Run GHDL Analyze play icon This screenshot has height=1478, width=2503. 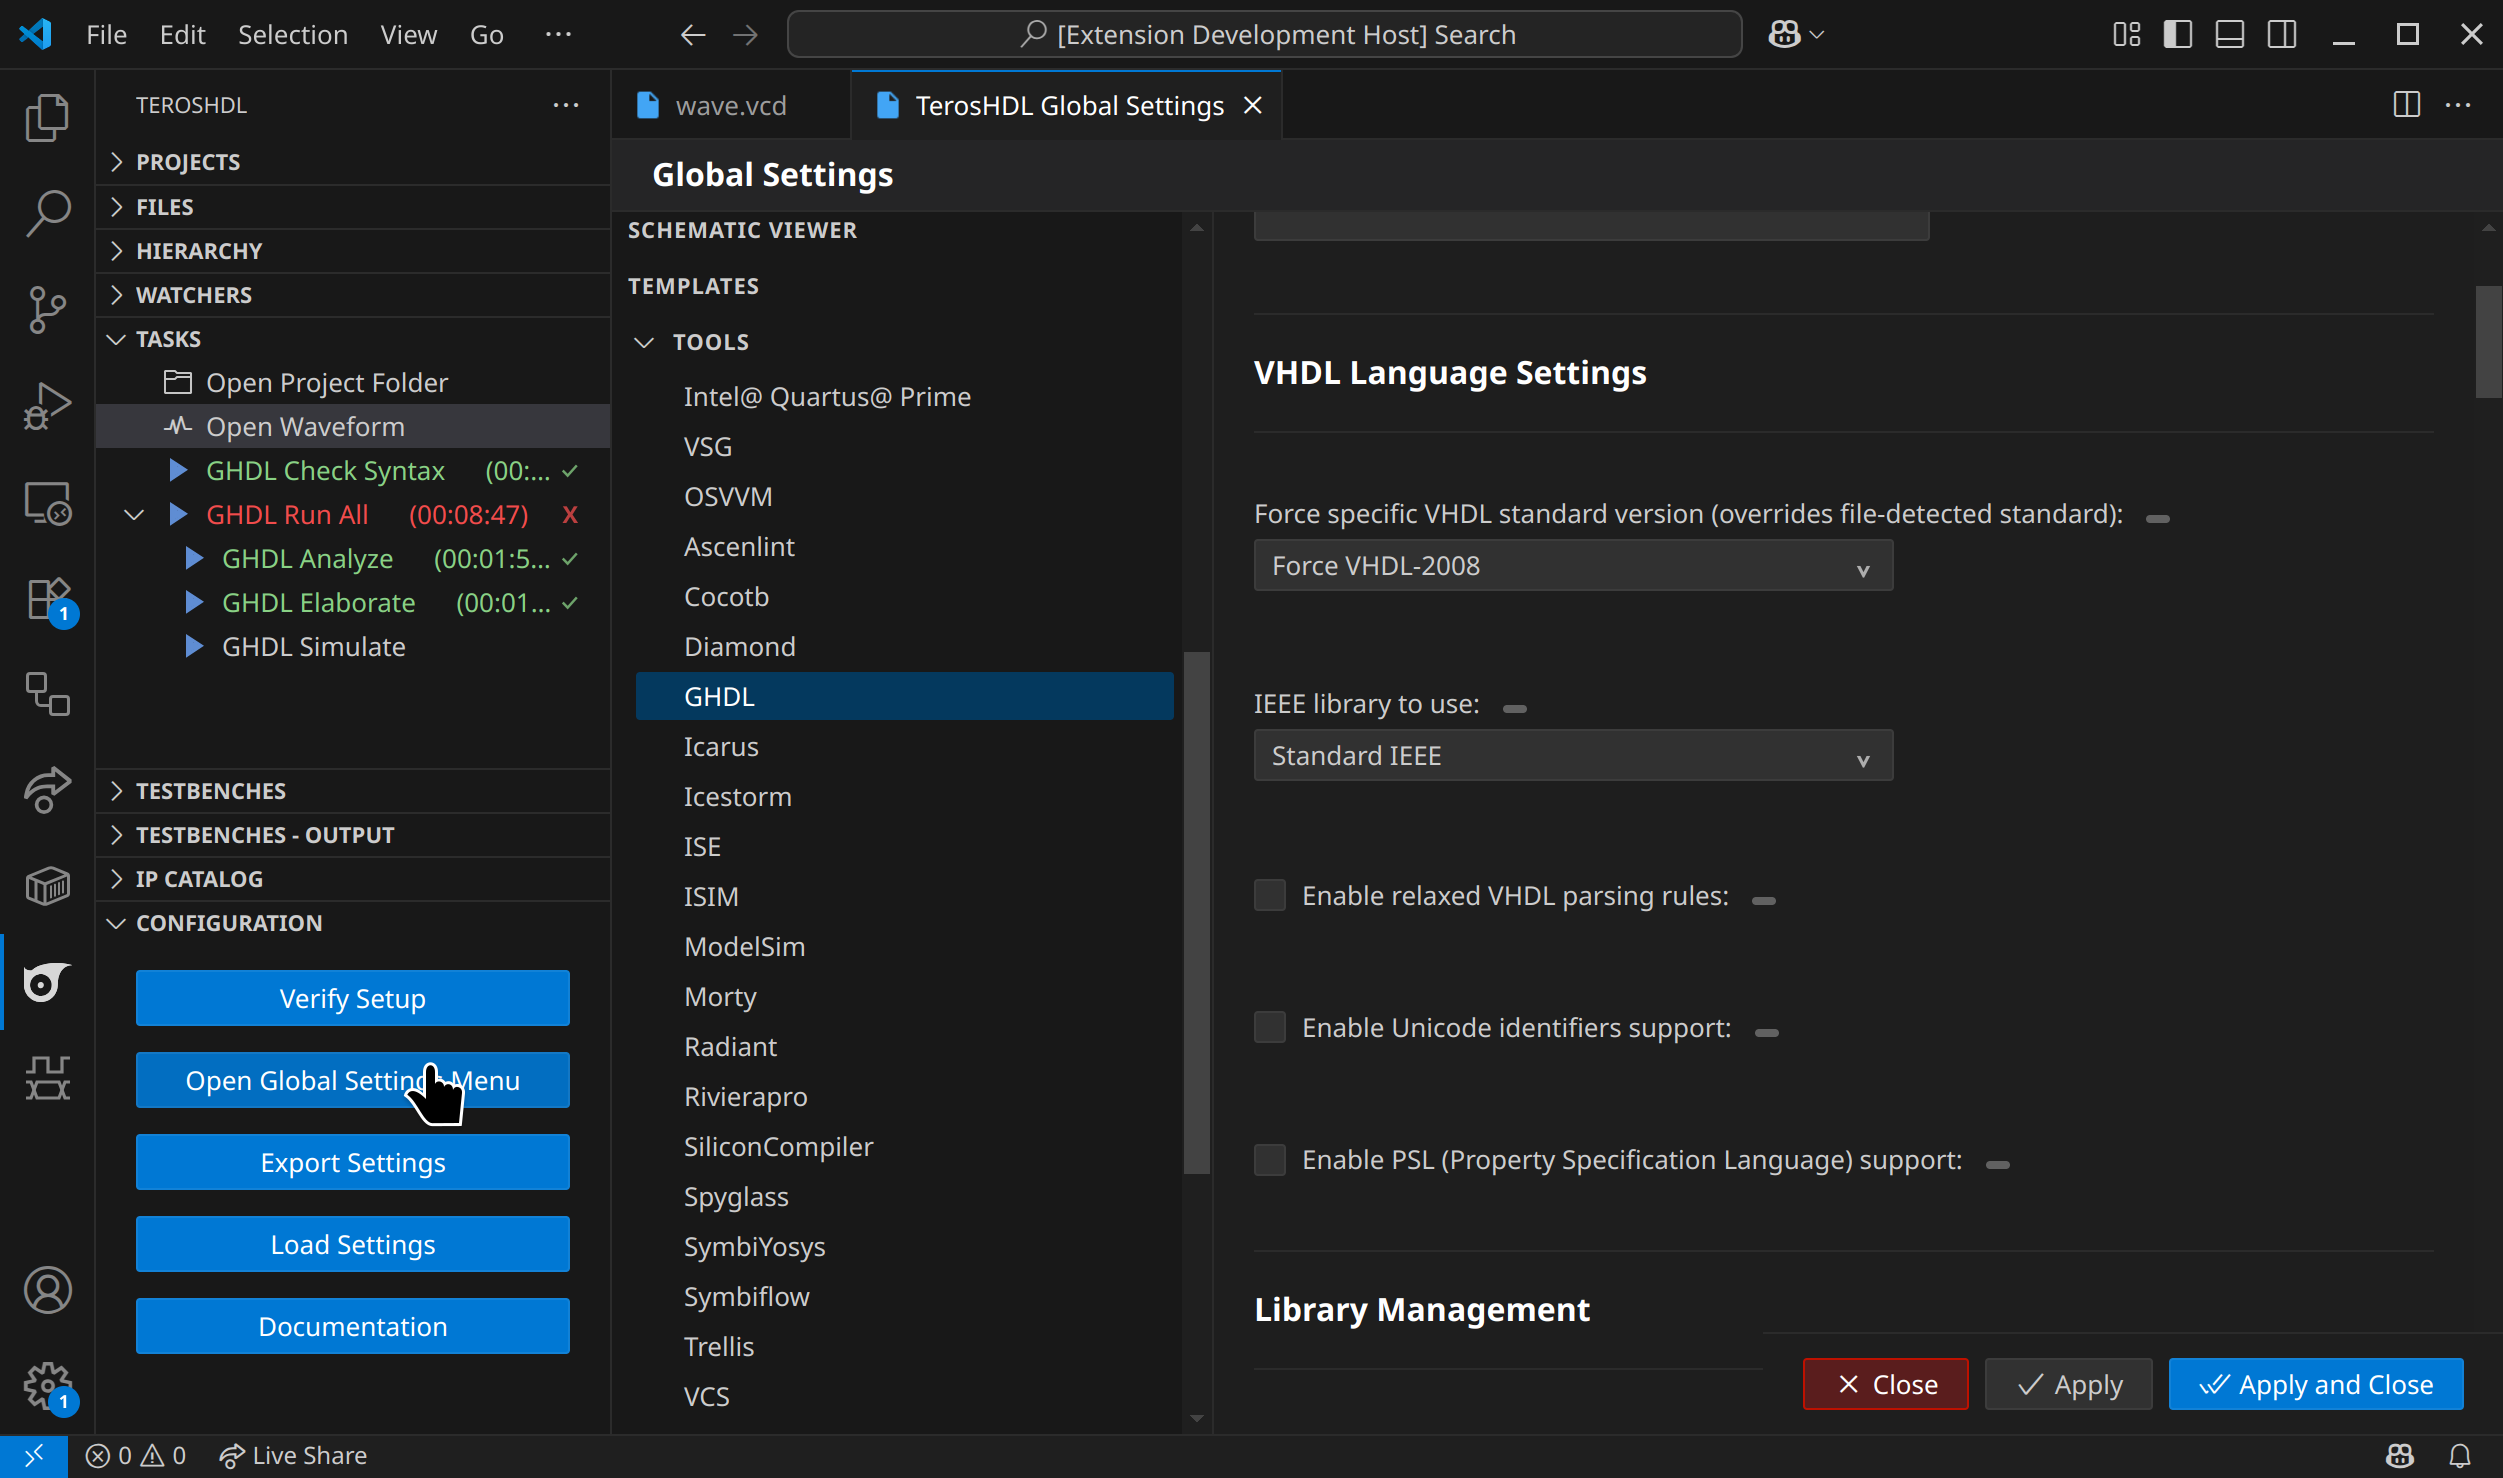(194, 558)
